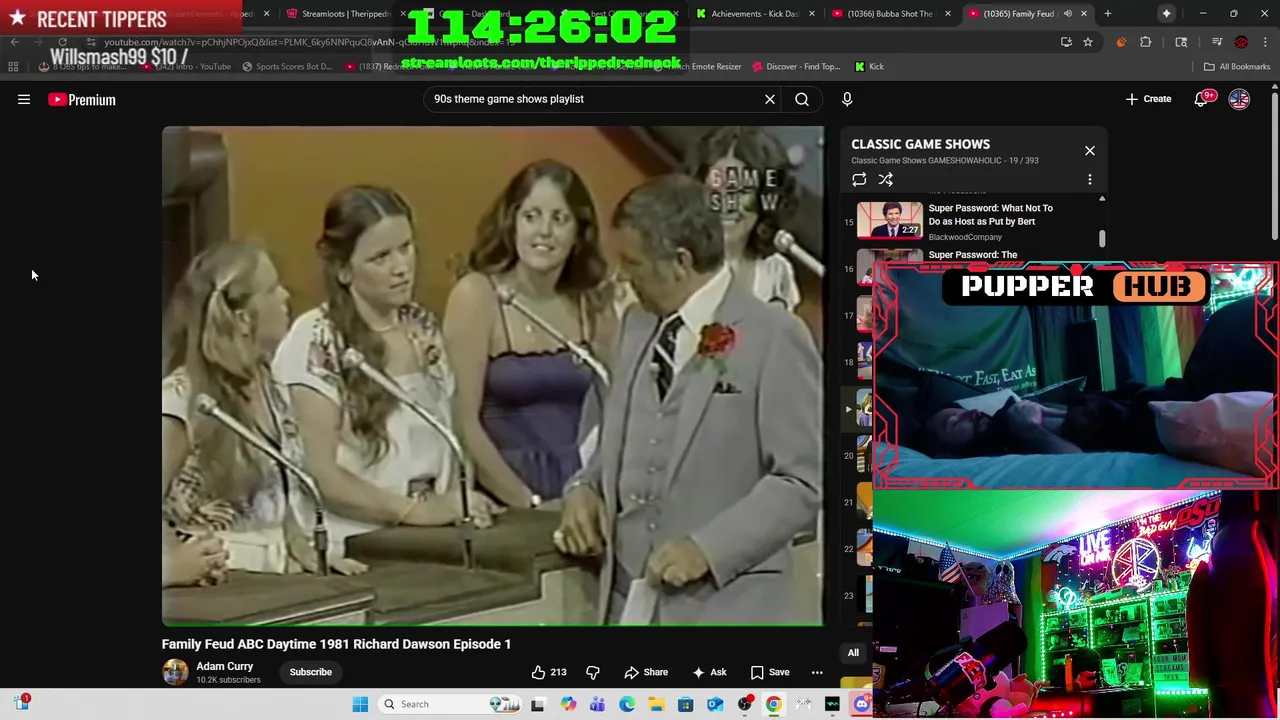Screen dimensions: 1280x720
Task: Open the Kick bookmark
Action: pos(869,66)
